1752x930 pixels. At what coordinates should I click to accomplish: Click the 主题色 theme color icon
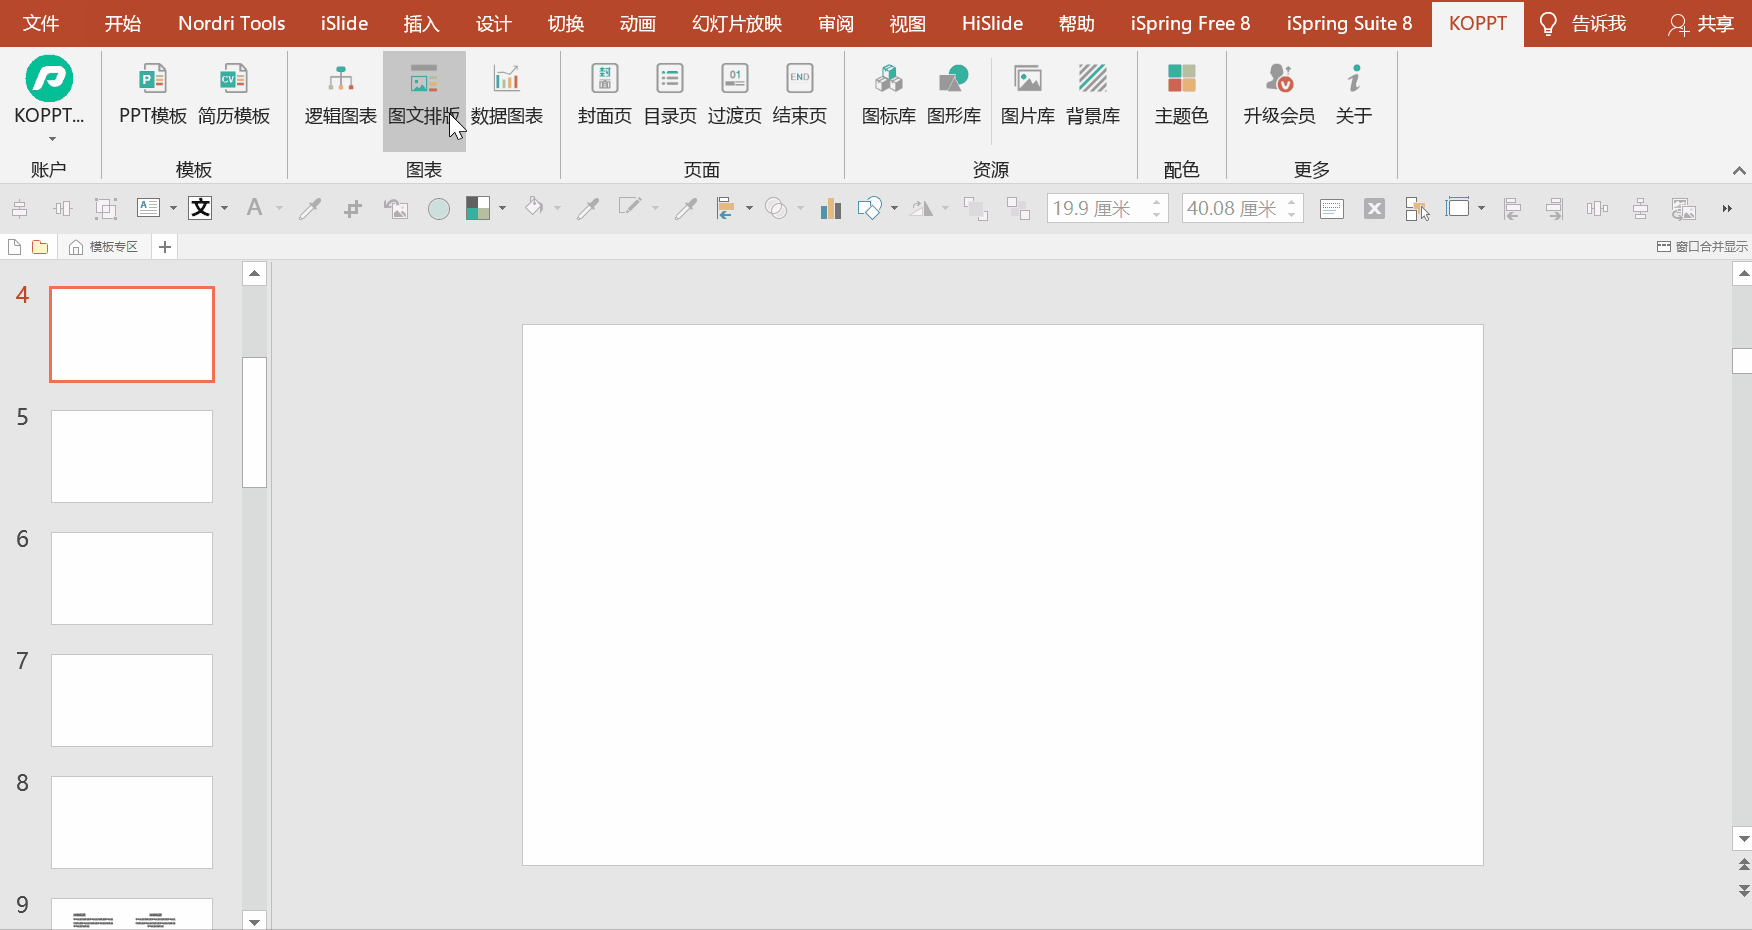(x=1181, y=96)
